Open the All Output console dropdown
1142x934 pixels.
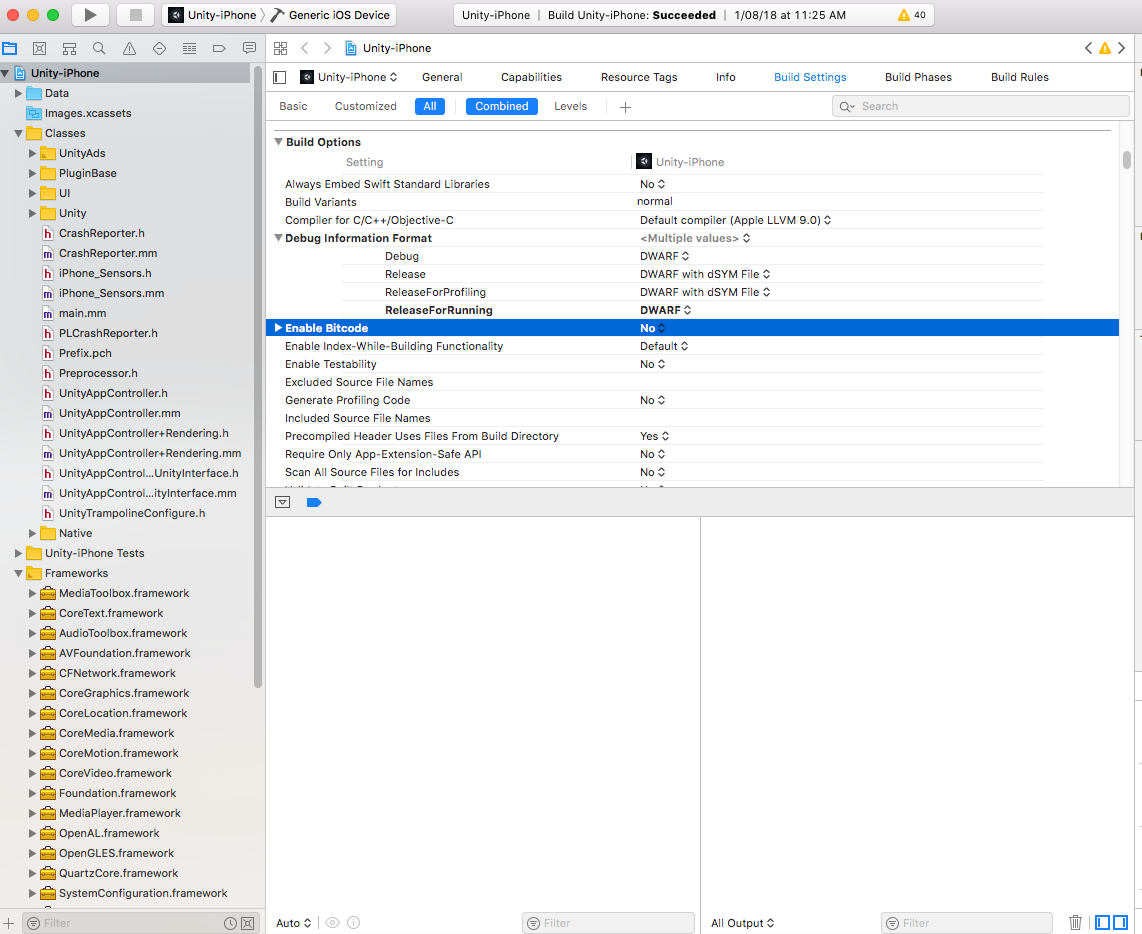pyautogui.click(x=742, y=923)
